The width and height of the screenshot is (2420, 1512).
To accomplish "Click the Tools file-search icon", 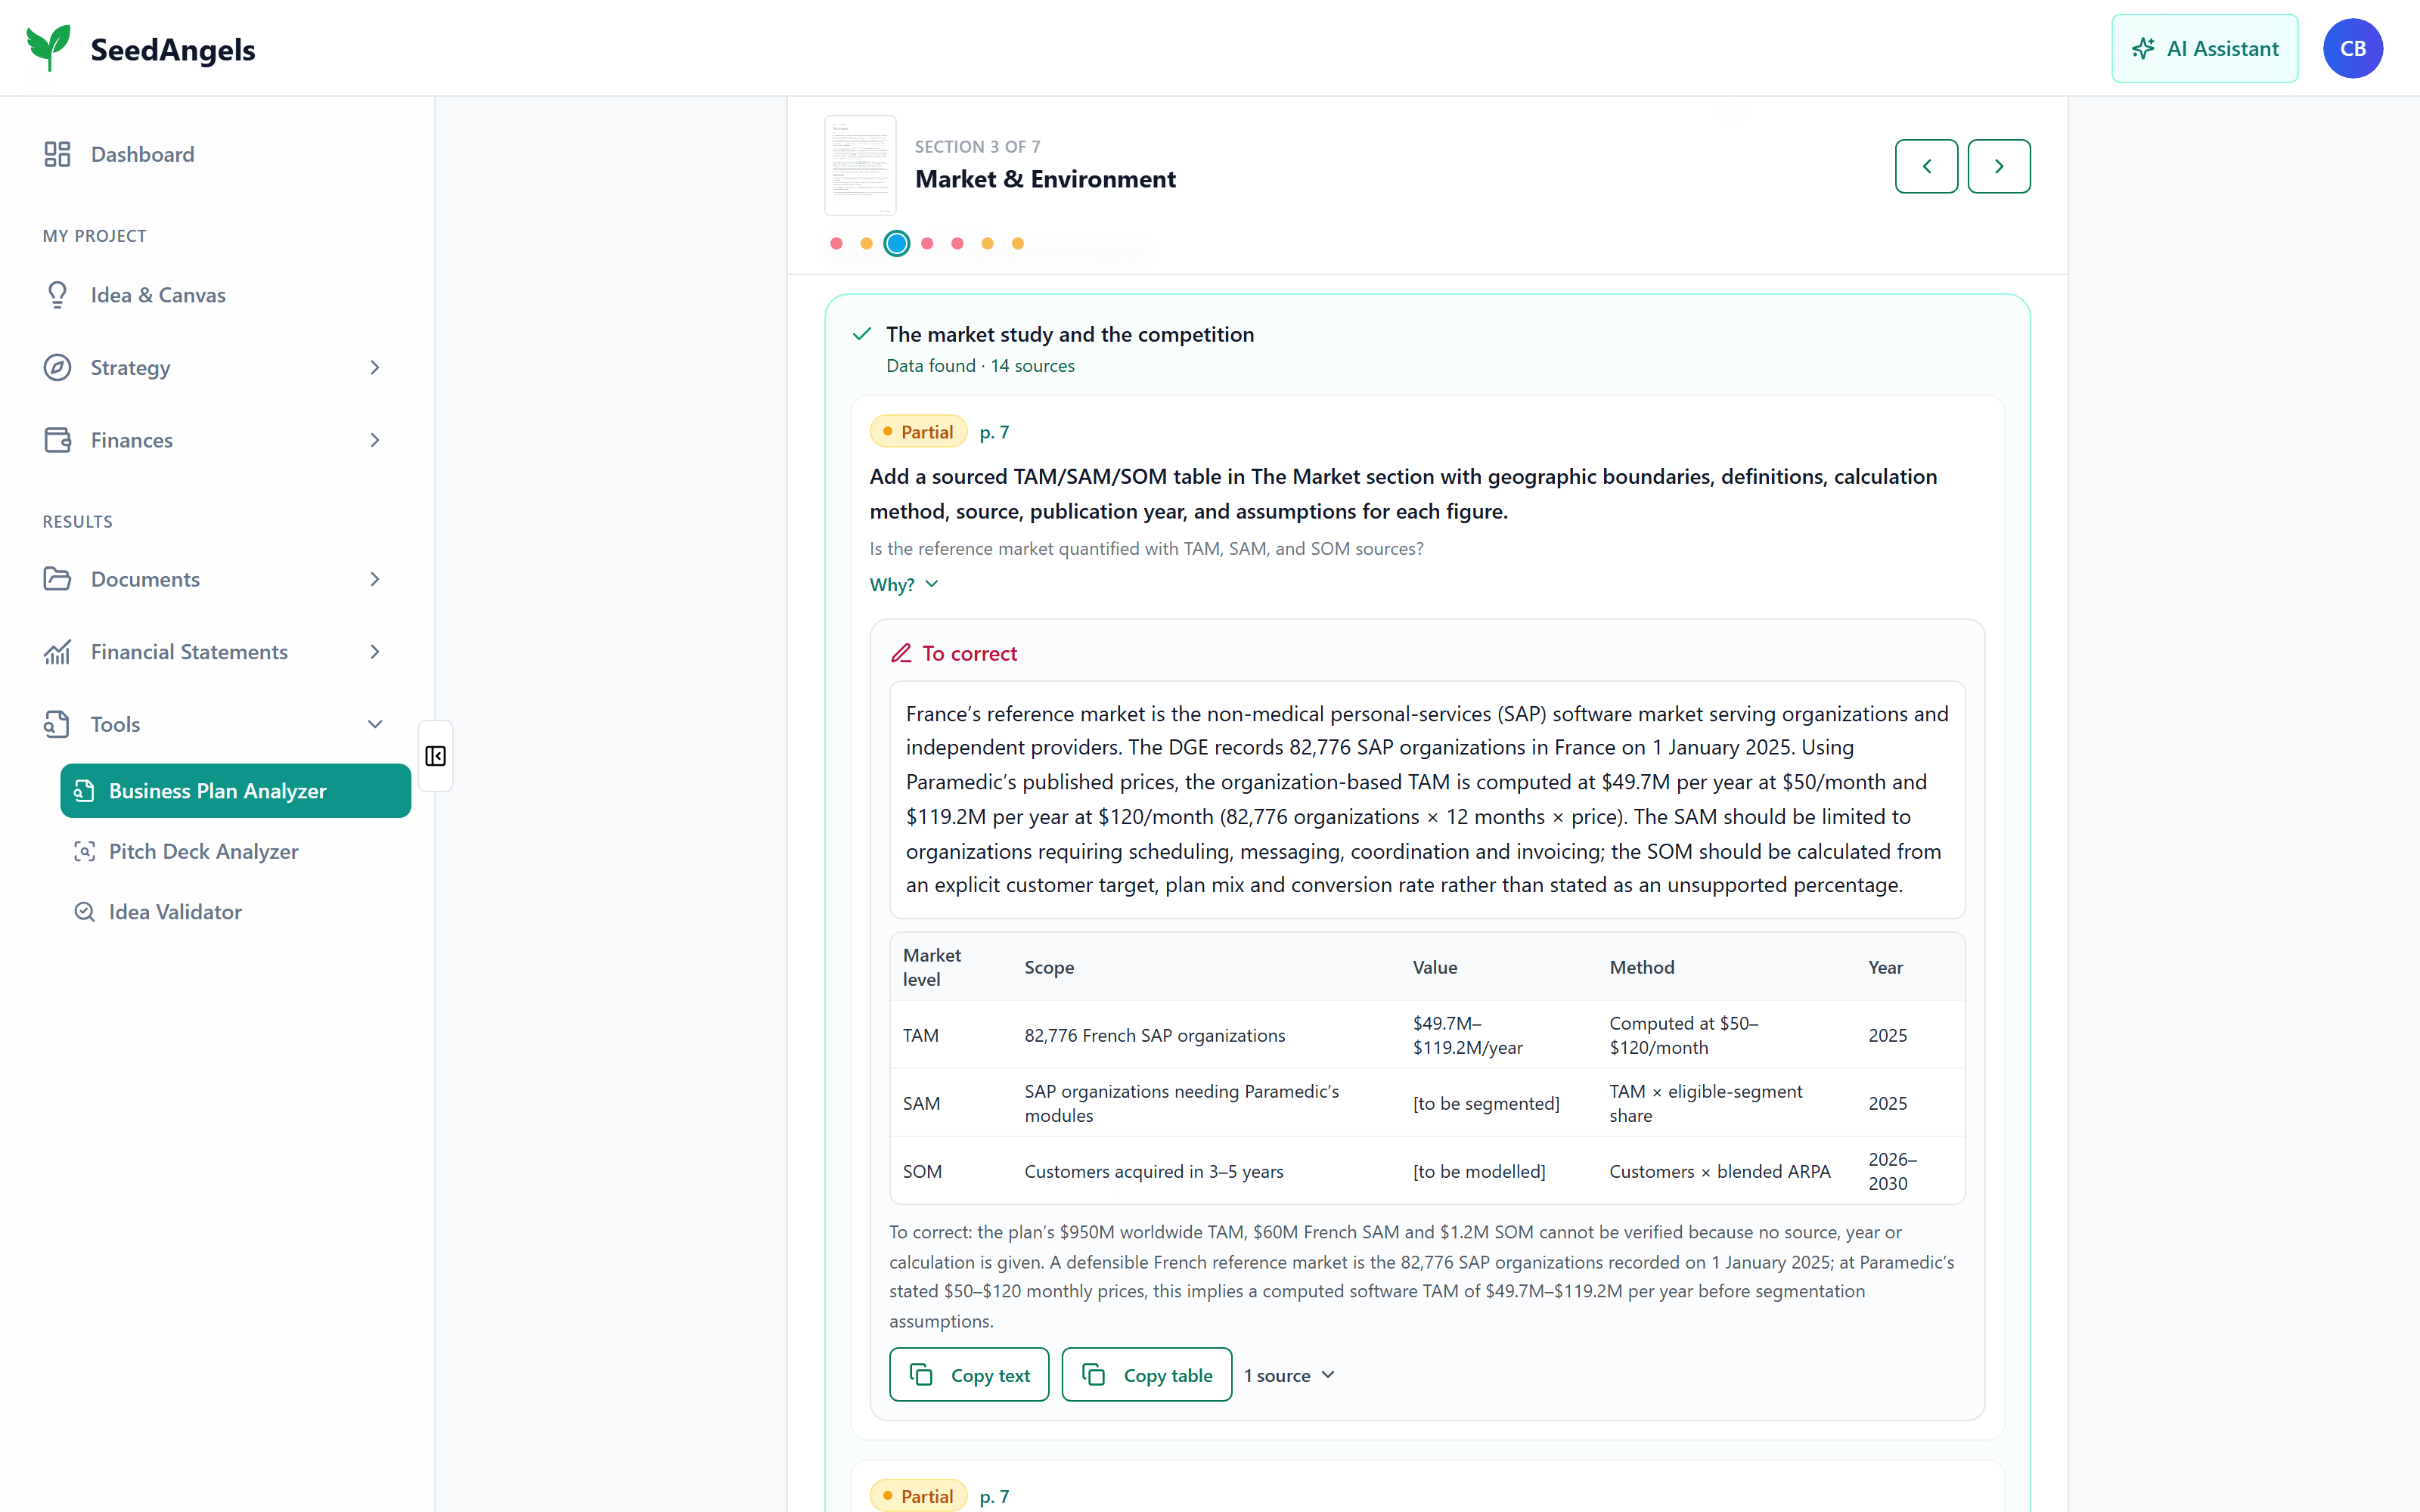I will click(57, 724).
